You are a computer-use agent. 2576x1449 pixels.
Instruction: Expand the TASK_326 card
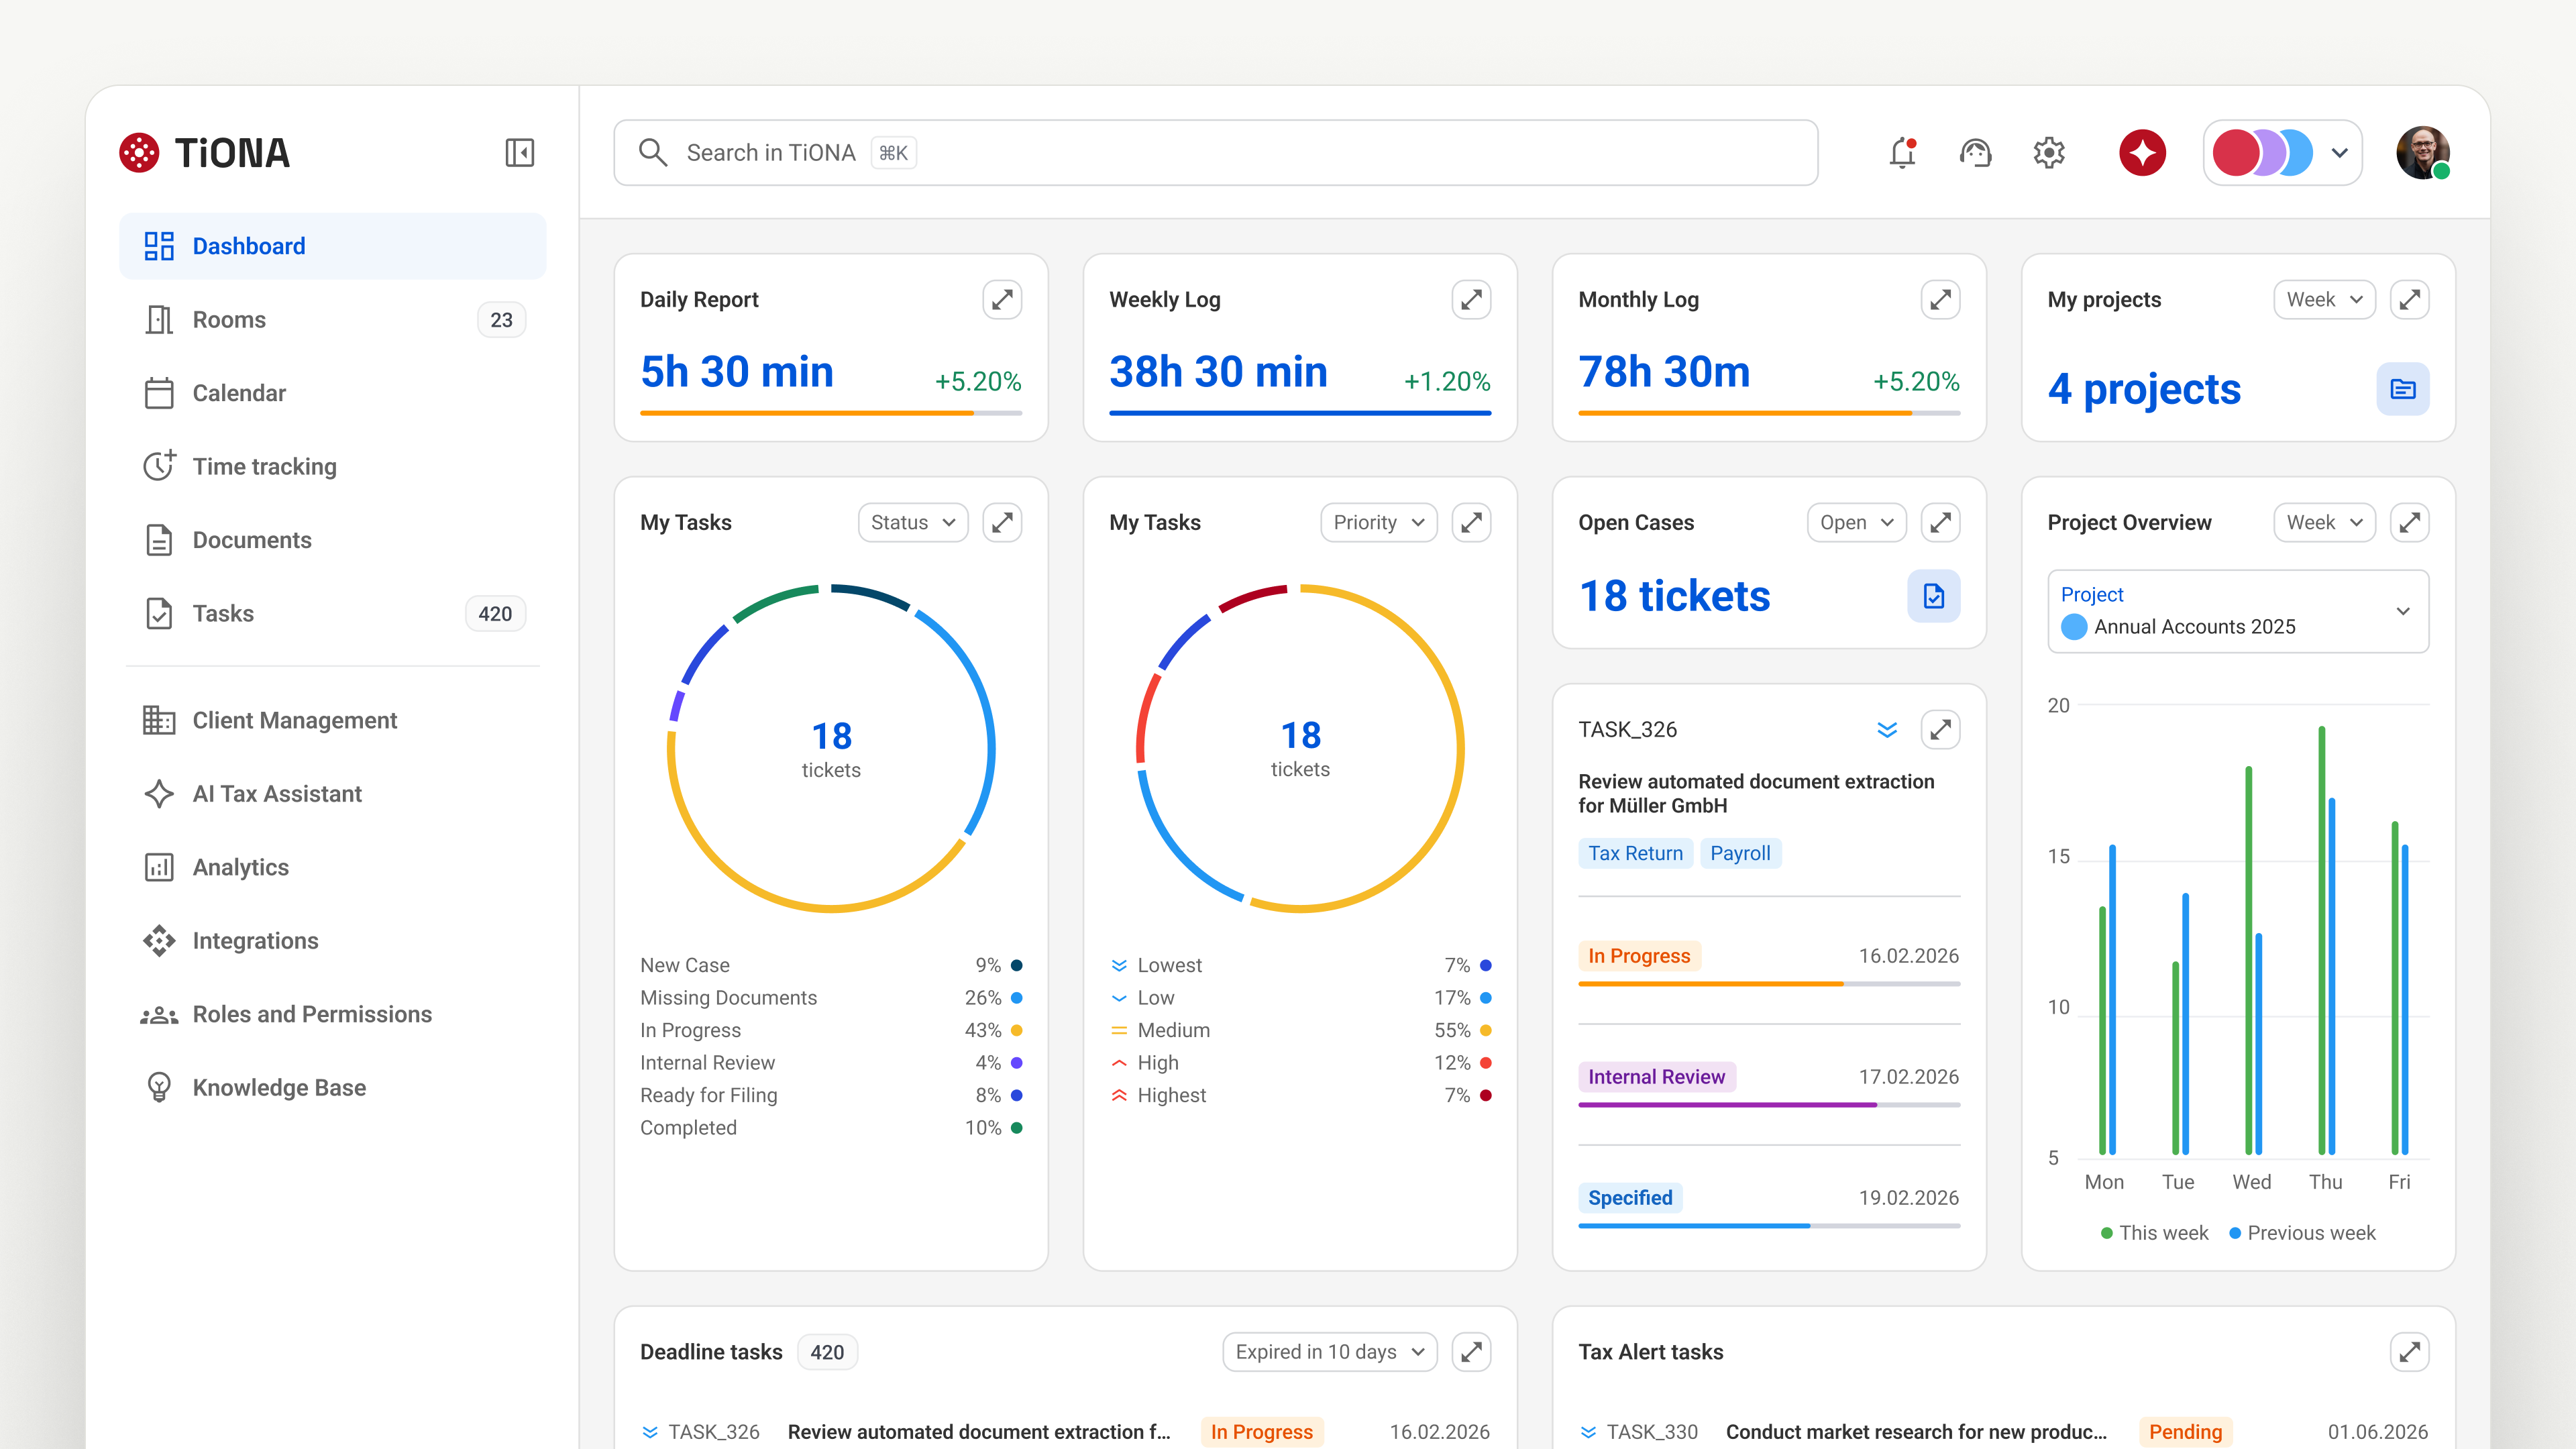pos(1940,729)
